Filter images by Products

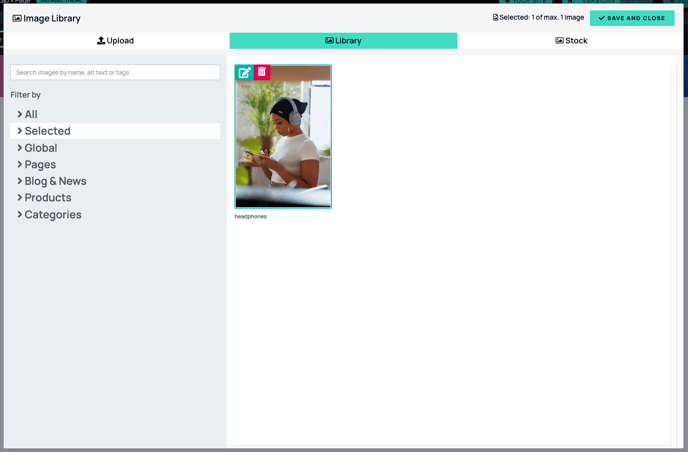point(115,198)
